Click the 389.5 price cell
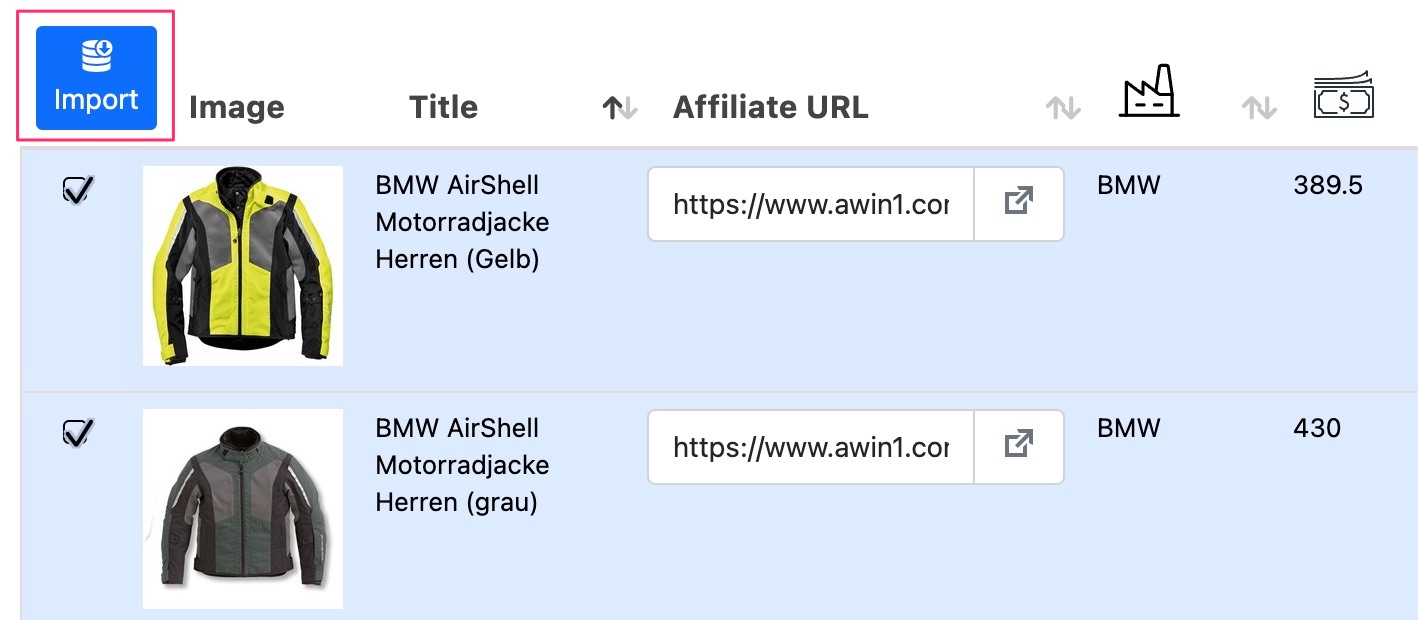Image resolution: width=1418 pixels, height=620 pixels. [1327, 186]
